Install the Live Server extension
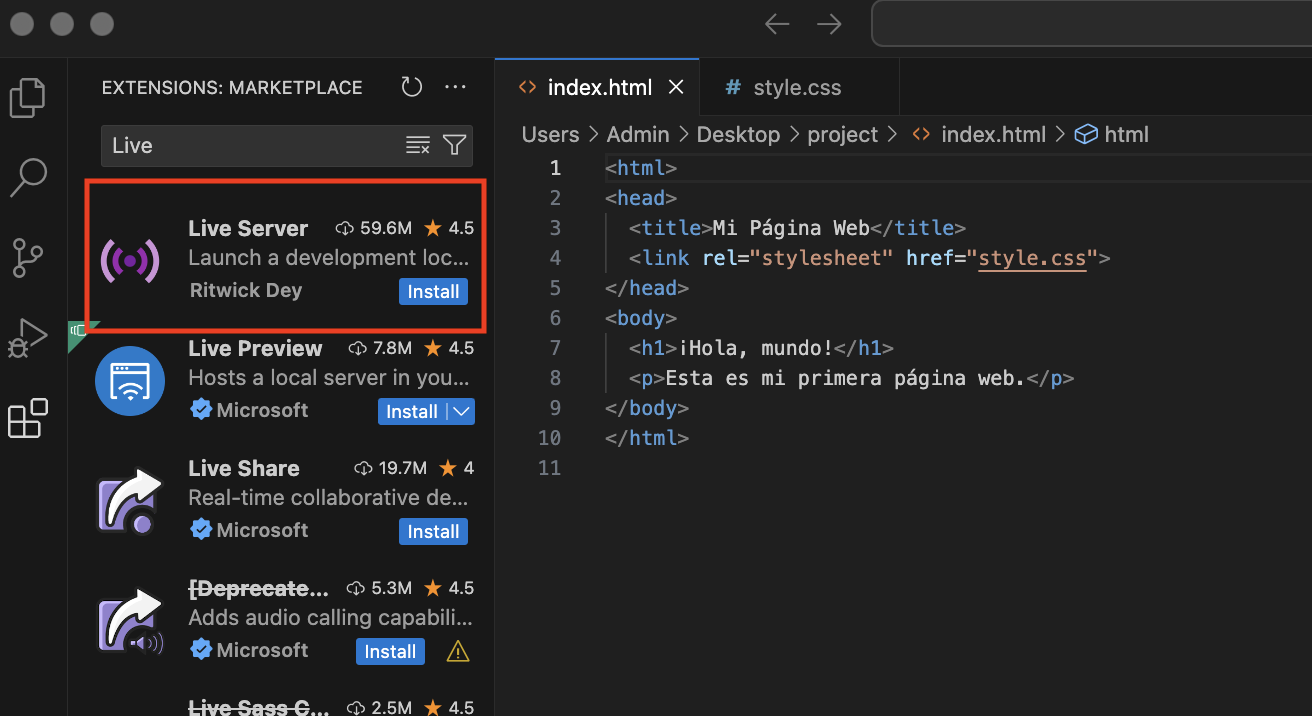Viewport: 1312px width, 716px height. [x=433, y=292]
